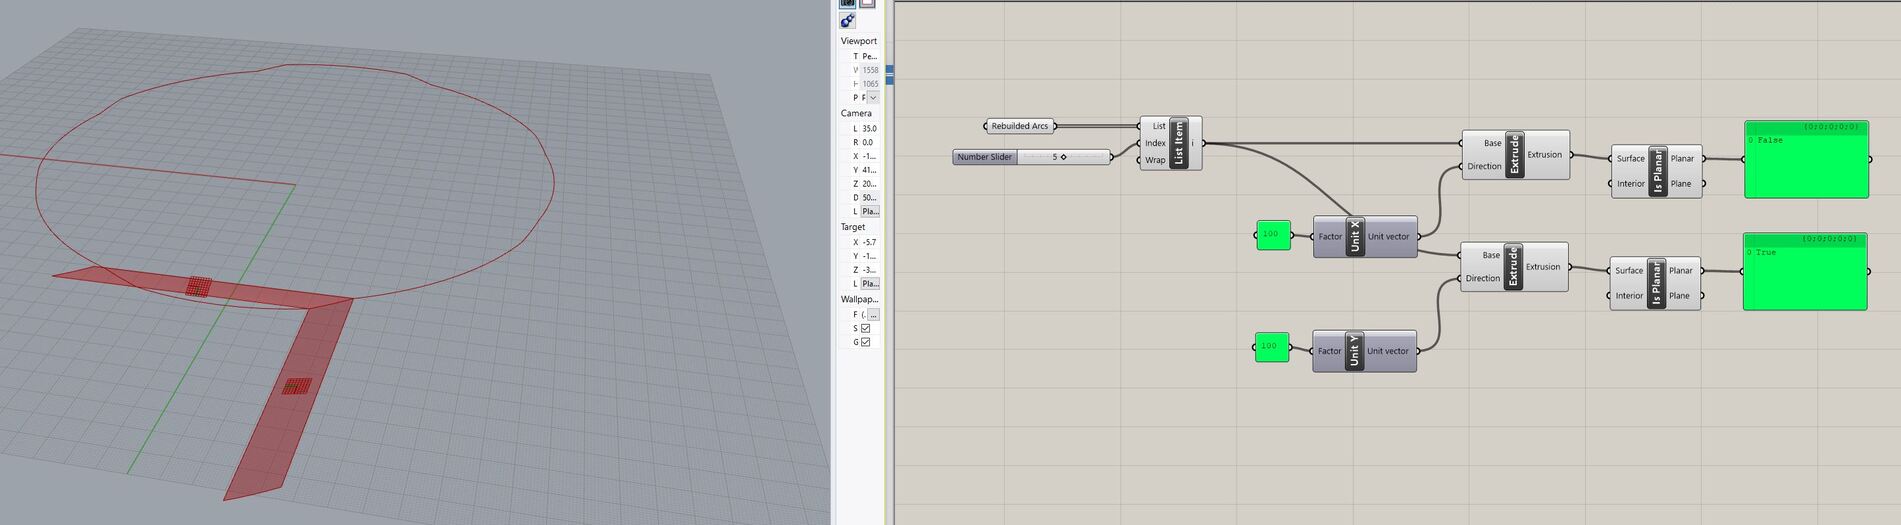Screen dimensions: 1901x525
Task: Select the lower Extrude component
Action: click(1512, 267)
